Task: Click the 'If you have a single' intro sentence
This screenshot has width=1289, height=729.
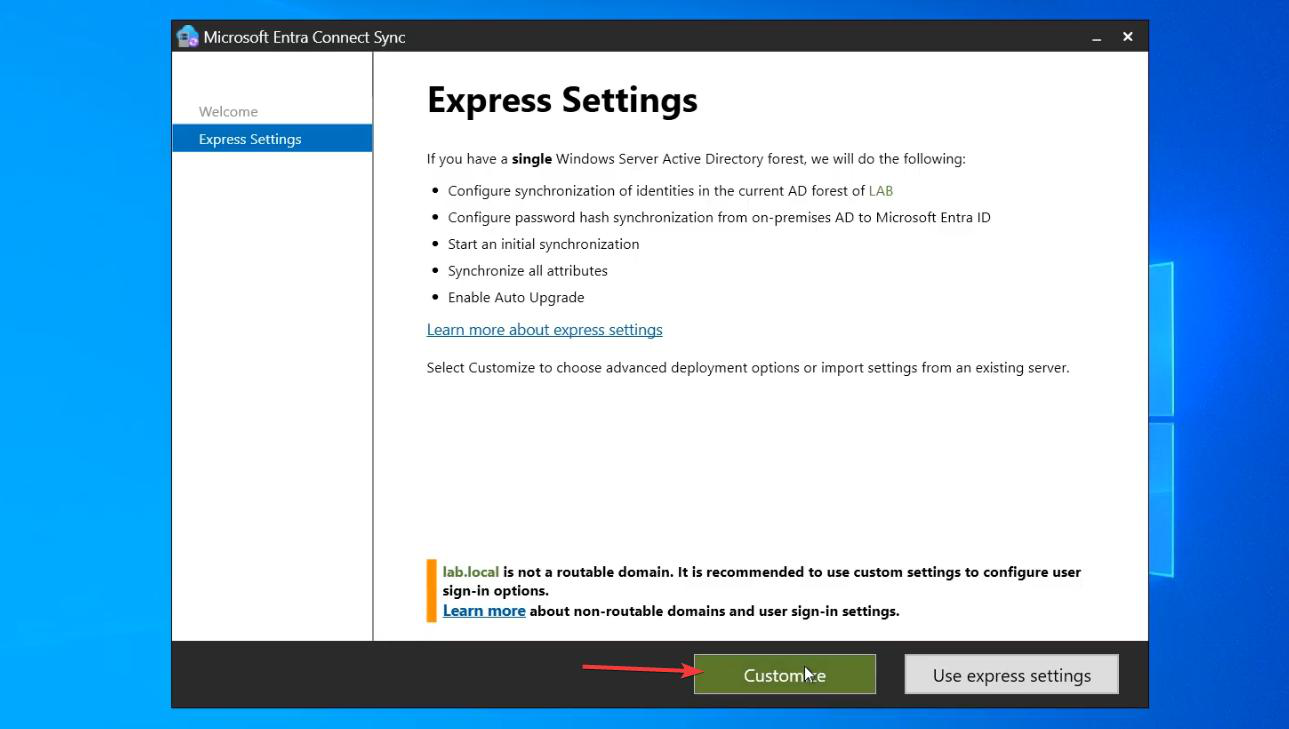Action: point(696,159)
